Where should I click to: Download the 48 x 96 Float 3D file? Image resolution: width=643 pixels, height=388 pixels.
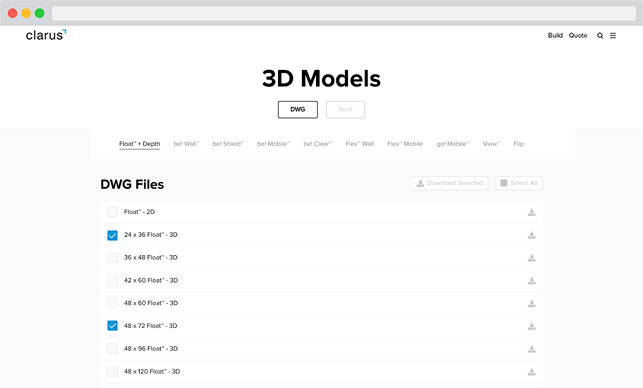click(x=531, y=349)
